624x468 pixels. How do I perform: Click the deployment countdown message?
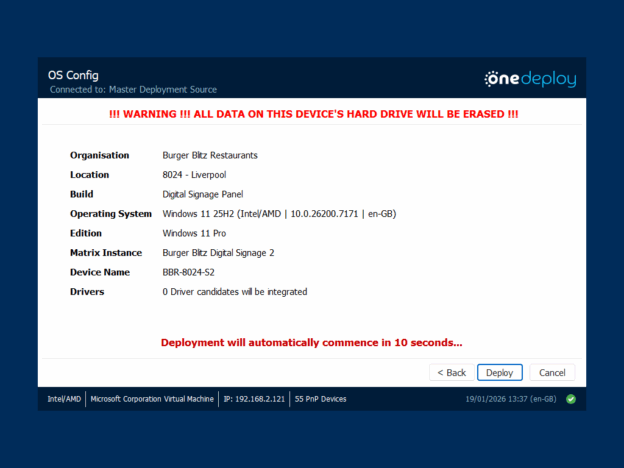coord(312,343)
